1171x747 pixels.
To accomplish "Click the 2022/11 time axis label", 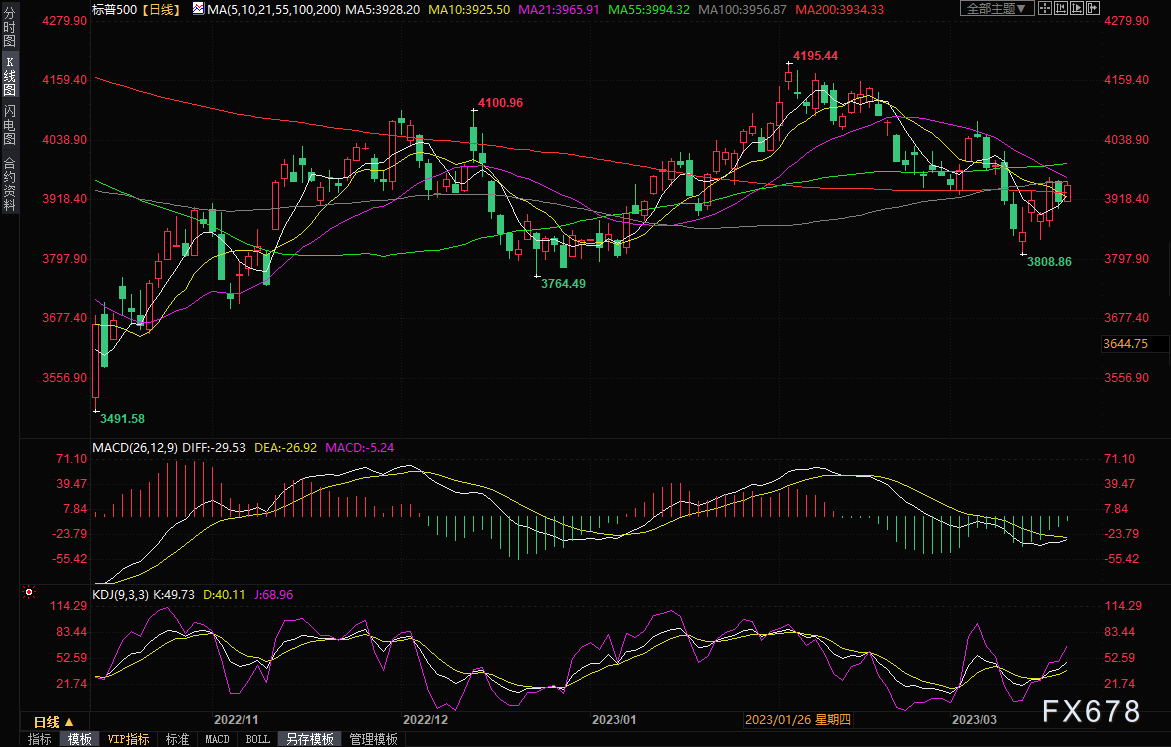I will 236,719.
